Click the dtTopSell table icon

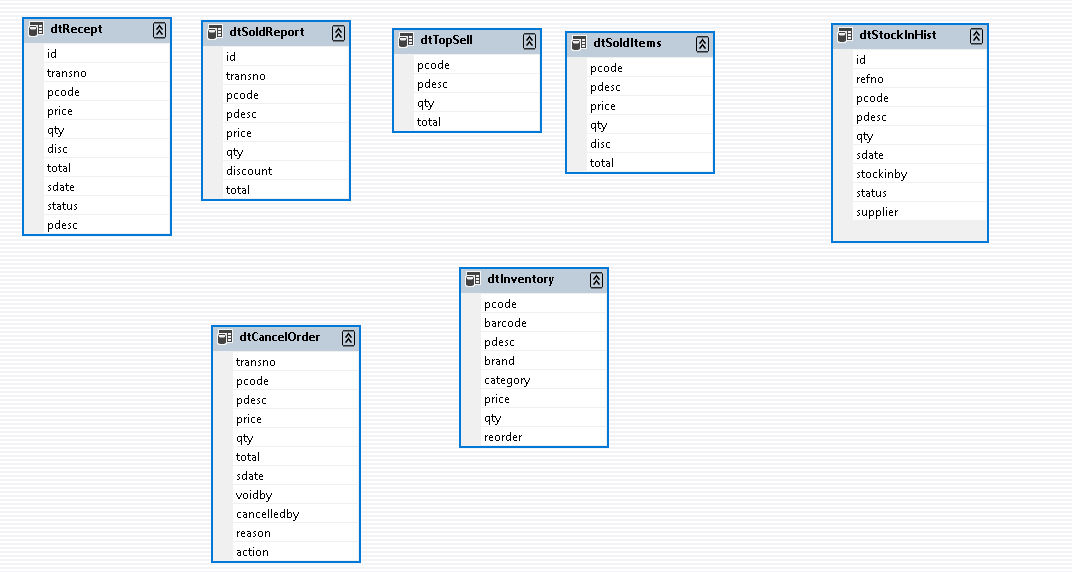(406, 41)
